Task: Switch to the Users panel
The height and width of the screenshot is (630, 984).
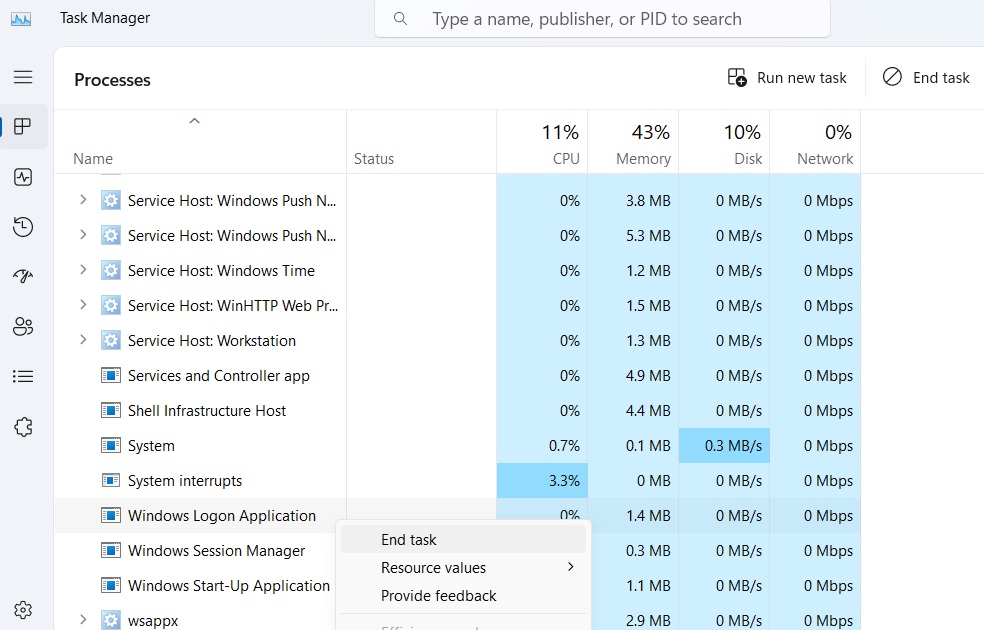Action: [x=22, y=326]
